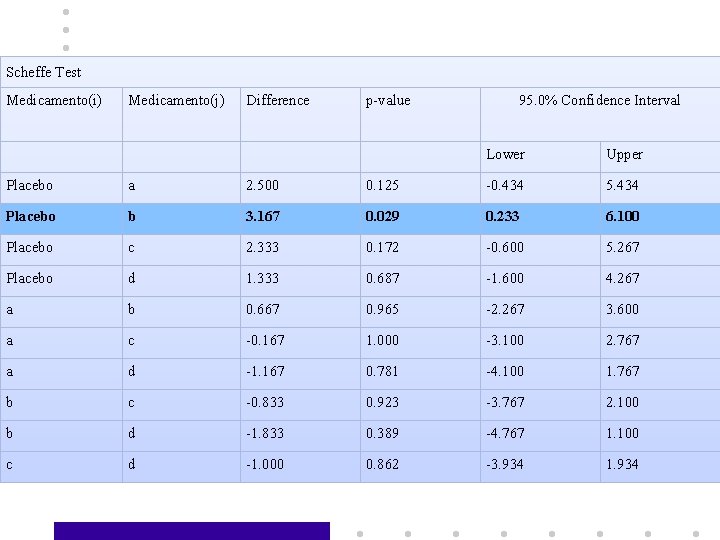The height and width of the screenshot is (540, 720).
Task: Click 'd' in the 0.862 p-value row
Action: tap(132, 464)
